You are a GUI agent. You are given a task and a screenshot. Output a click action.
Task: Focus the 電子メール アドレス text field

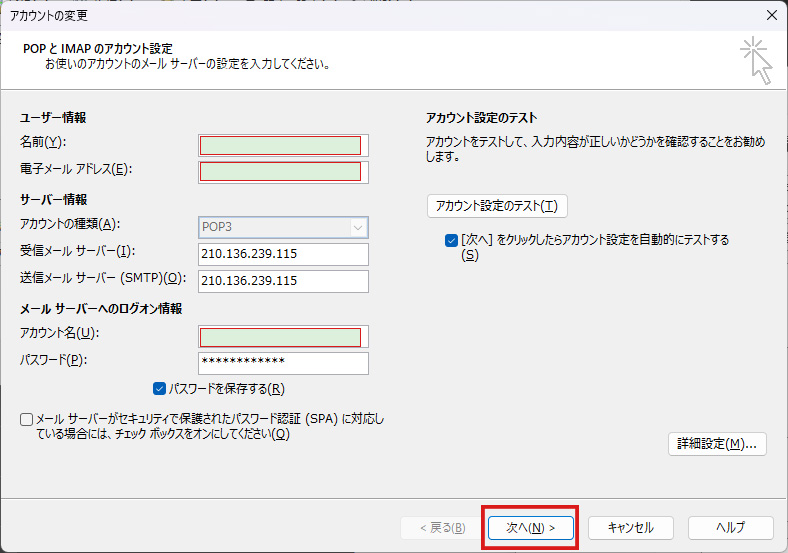[x=283, y=172]
